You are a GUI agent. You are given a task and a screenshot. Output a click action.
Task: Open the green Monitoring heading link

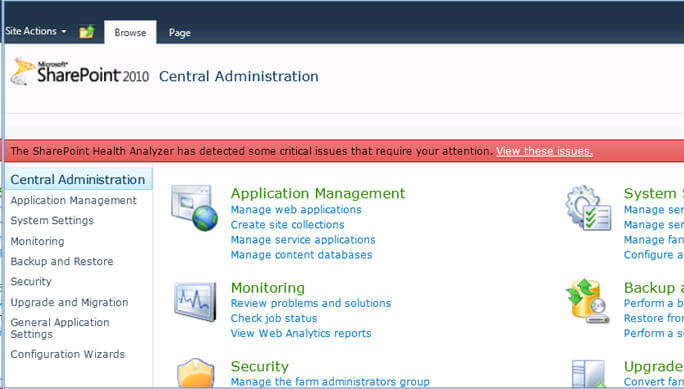pyautogui.click(x=267, y=288)
